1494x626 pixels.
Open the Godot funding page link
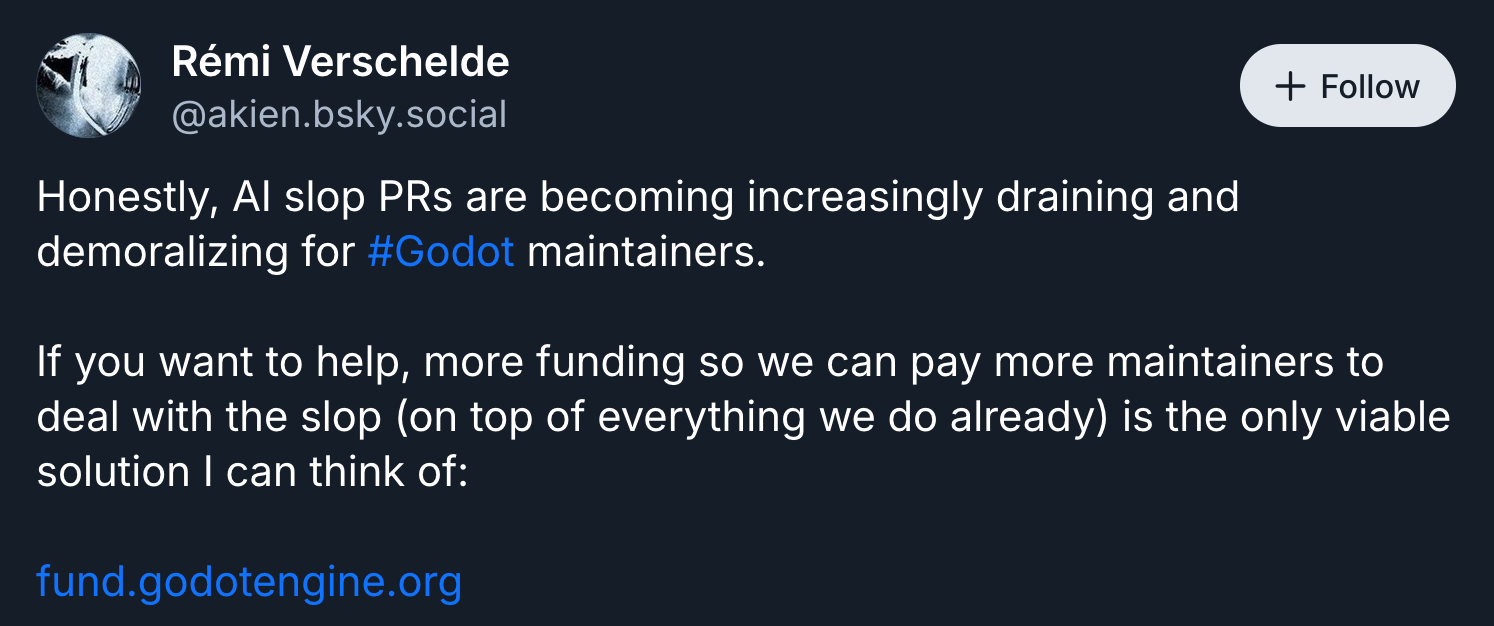249,581
